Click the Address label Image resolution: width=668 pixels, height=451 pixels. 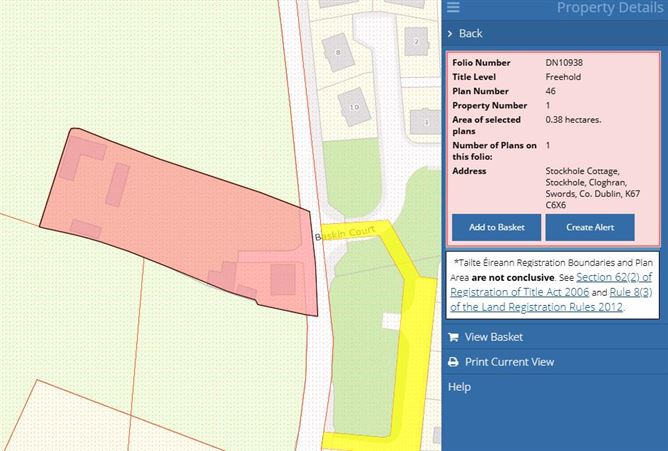[x=469, y=171]
